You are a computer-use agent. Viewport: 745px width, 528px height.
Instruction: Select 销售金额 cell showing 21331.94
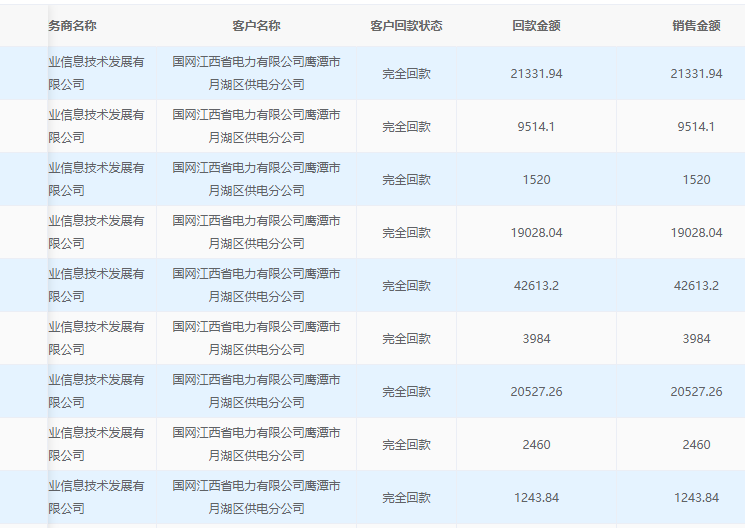[697, 74]
